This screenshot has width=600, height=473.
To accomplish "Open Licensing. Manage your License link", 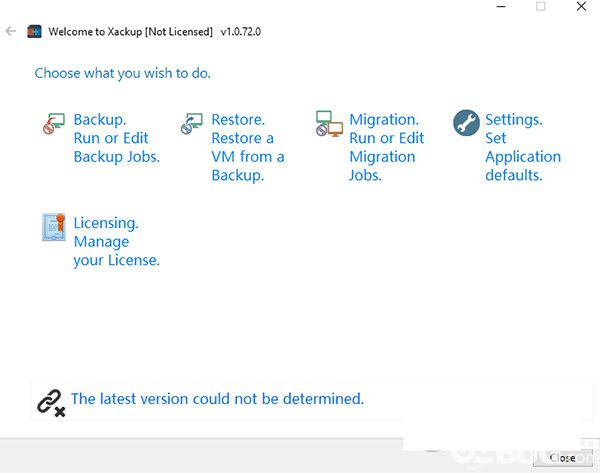I will (116, 241).
